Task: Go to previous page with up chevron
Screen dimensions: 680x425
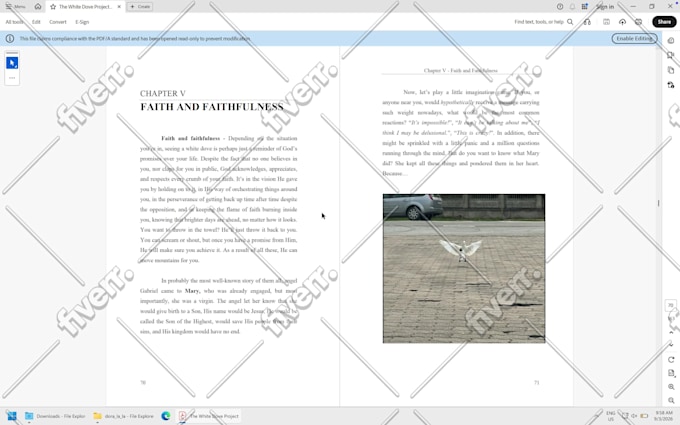Action: point(671,332)
